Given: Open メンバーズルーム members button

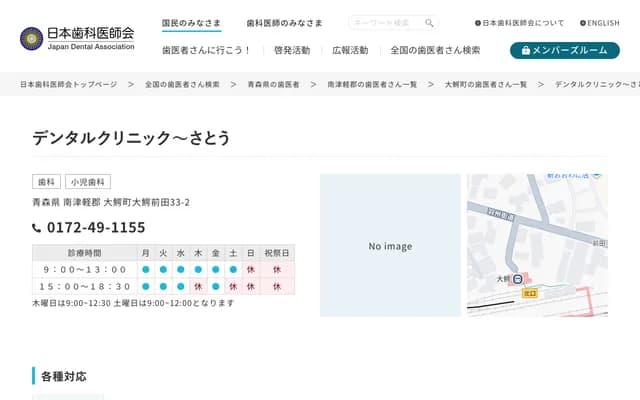Looking at the screenshot, I should (x=564, y=50).
